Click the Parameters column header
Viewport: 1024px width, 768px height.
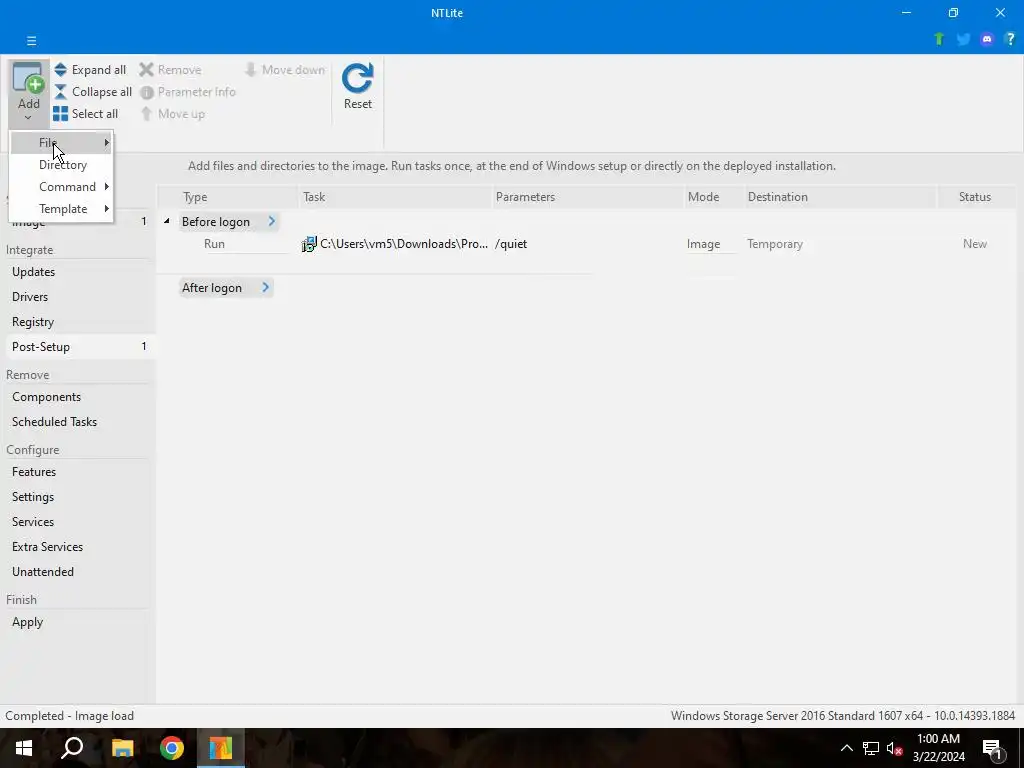(588, 197)
